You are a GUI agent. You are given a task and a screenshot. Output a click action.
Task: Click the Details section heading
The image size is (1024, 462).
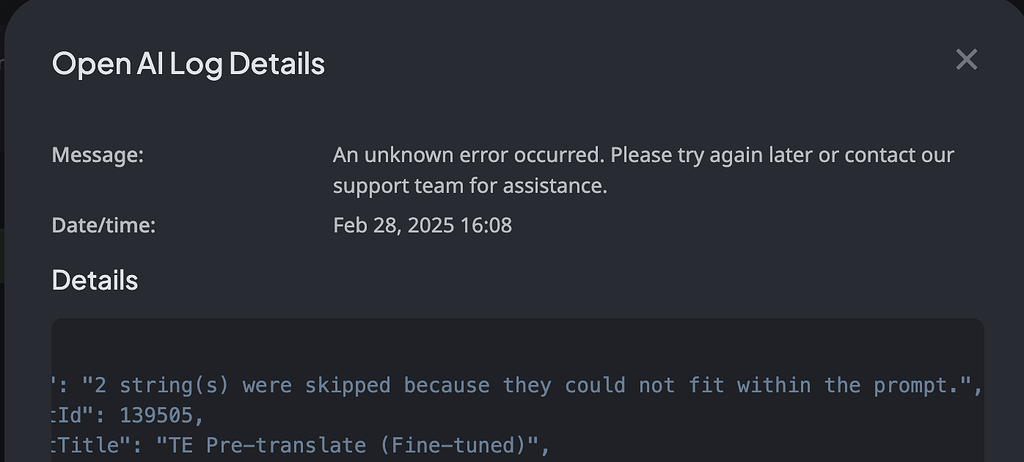(95, 280)
